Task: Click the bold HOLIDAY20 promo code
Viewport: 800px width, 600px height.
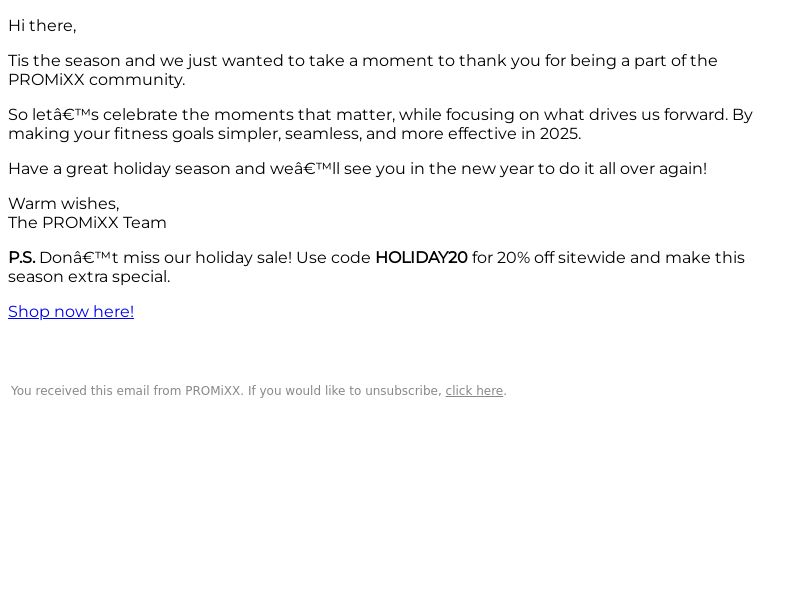Action: (x=421, y=257)
